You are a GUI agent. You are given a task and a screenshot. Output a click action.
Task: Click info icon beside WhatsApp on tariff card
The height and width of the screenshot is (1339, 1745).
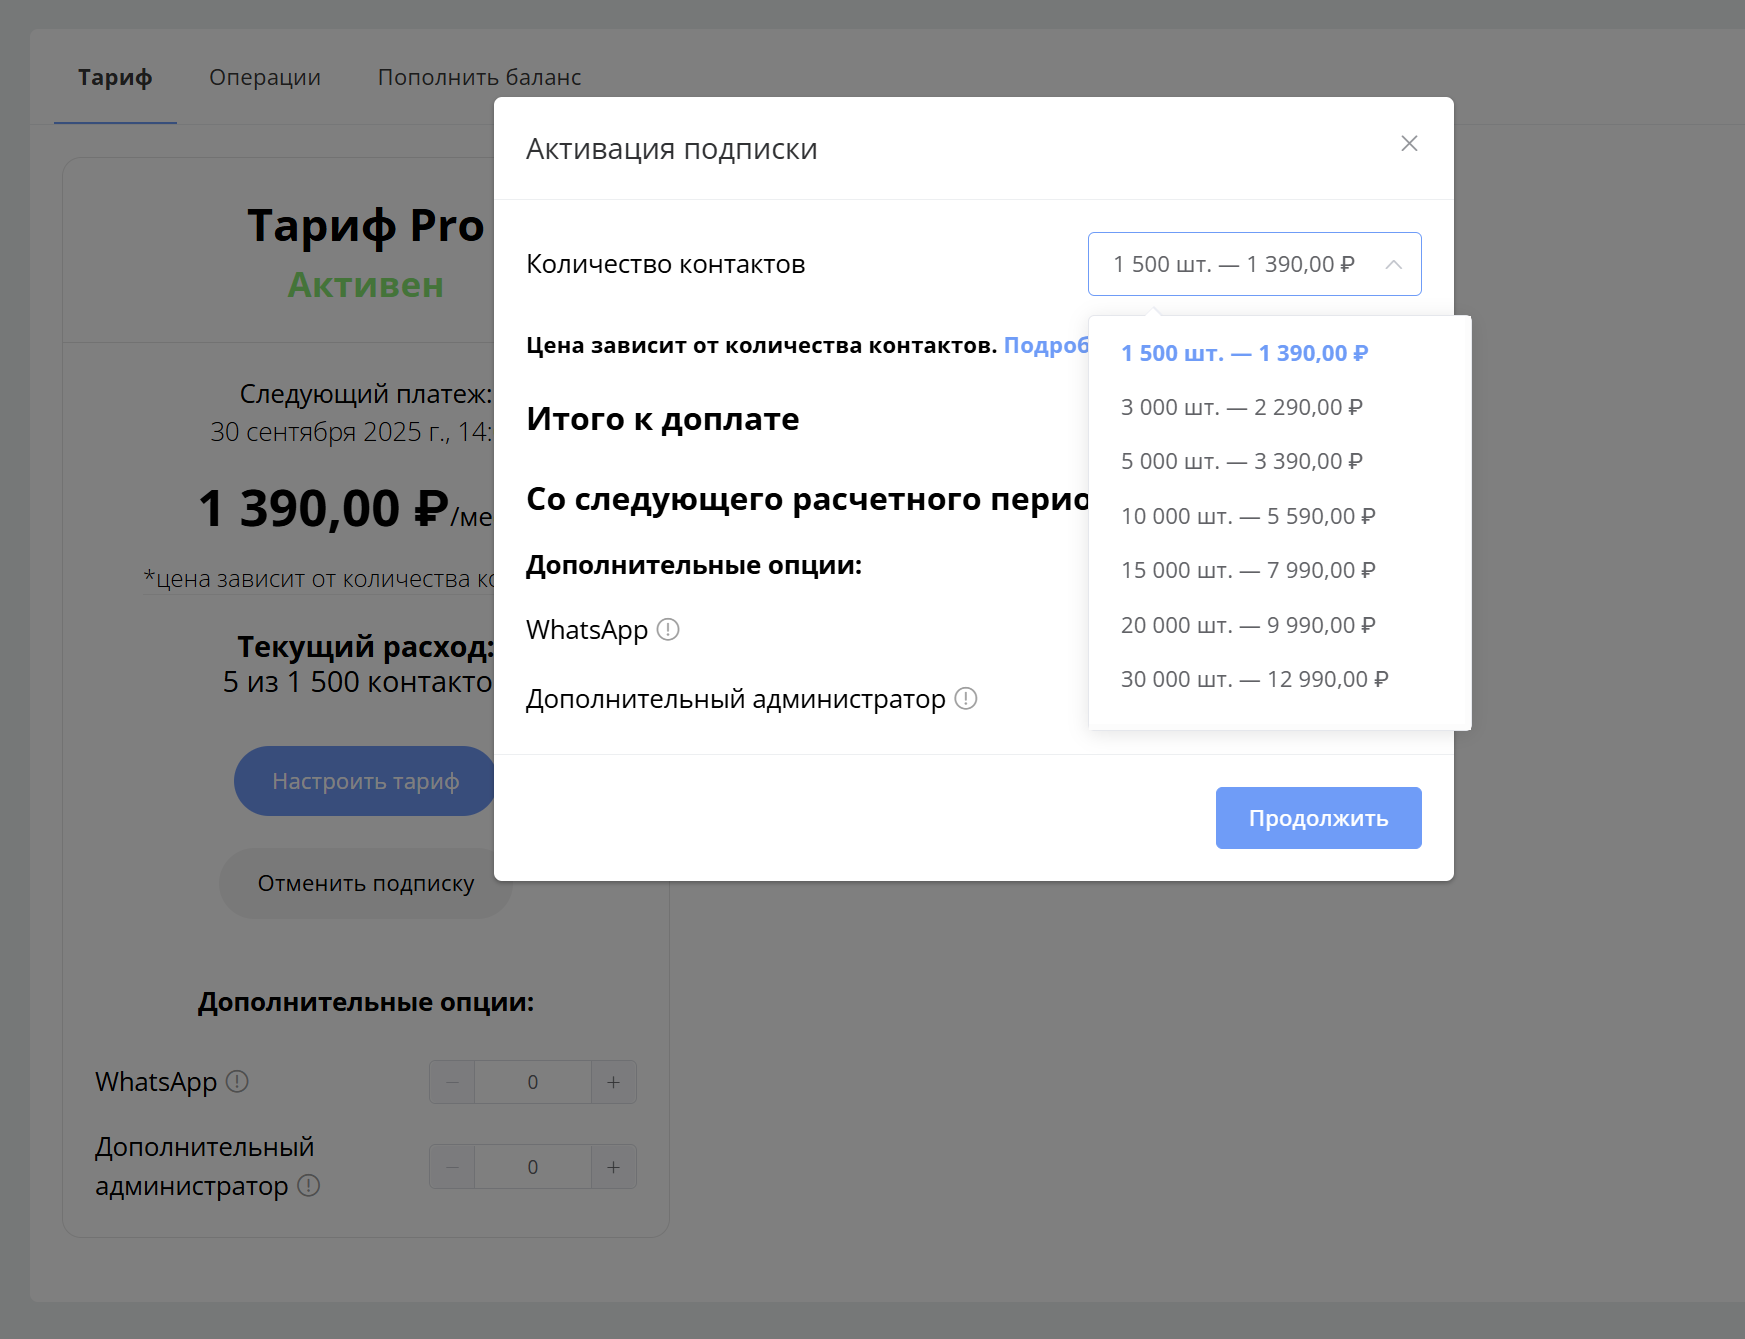point(237,1081)
